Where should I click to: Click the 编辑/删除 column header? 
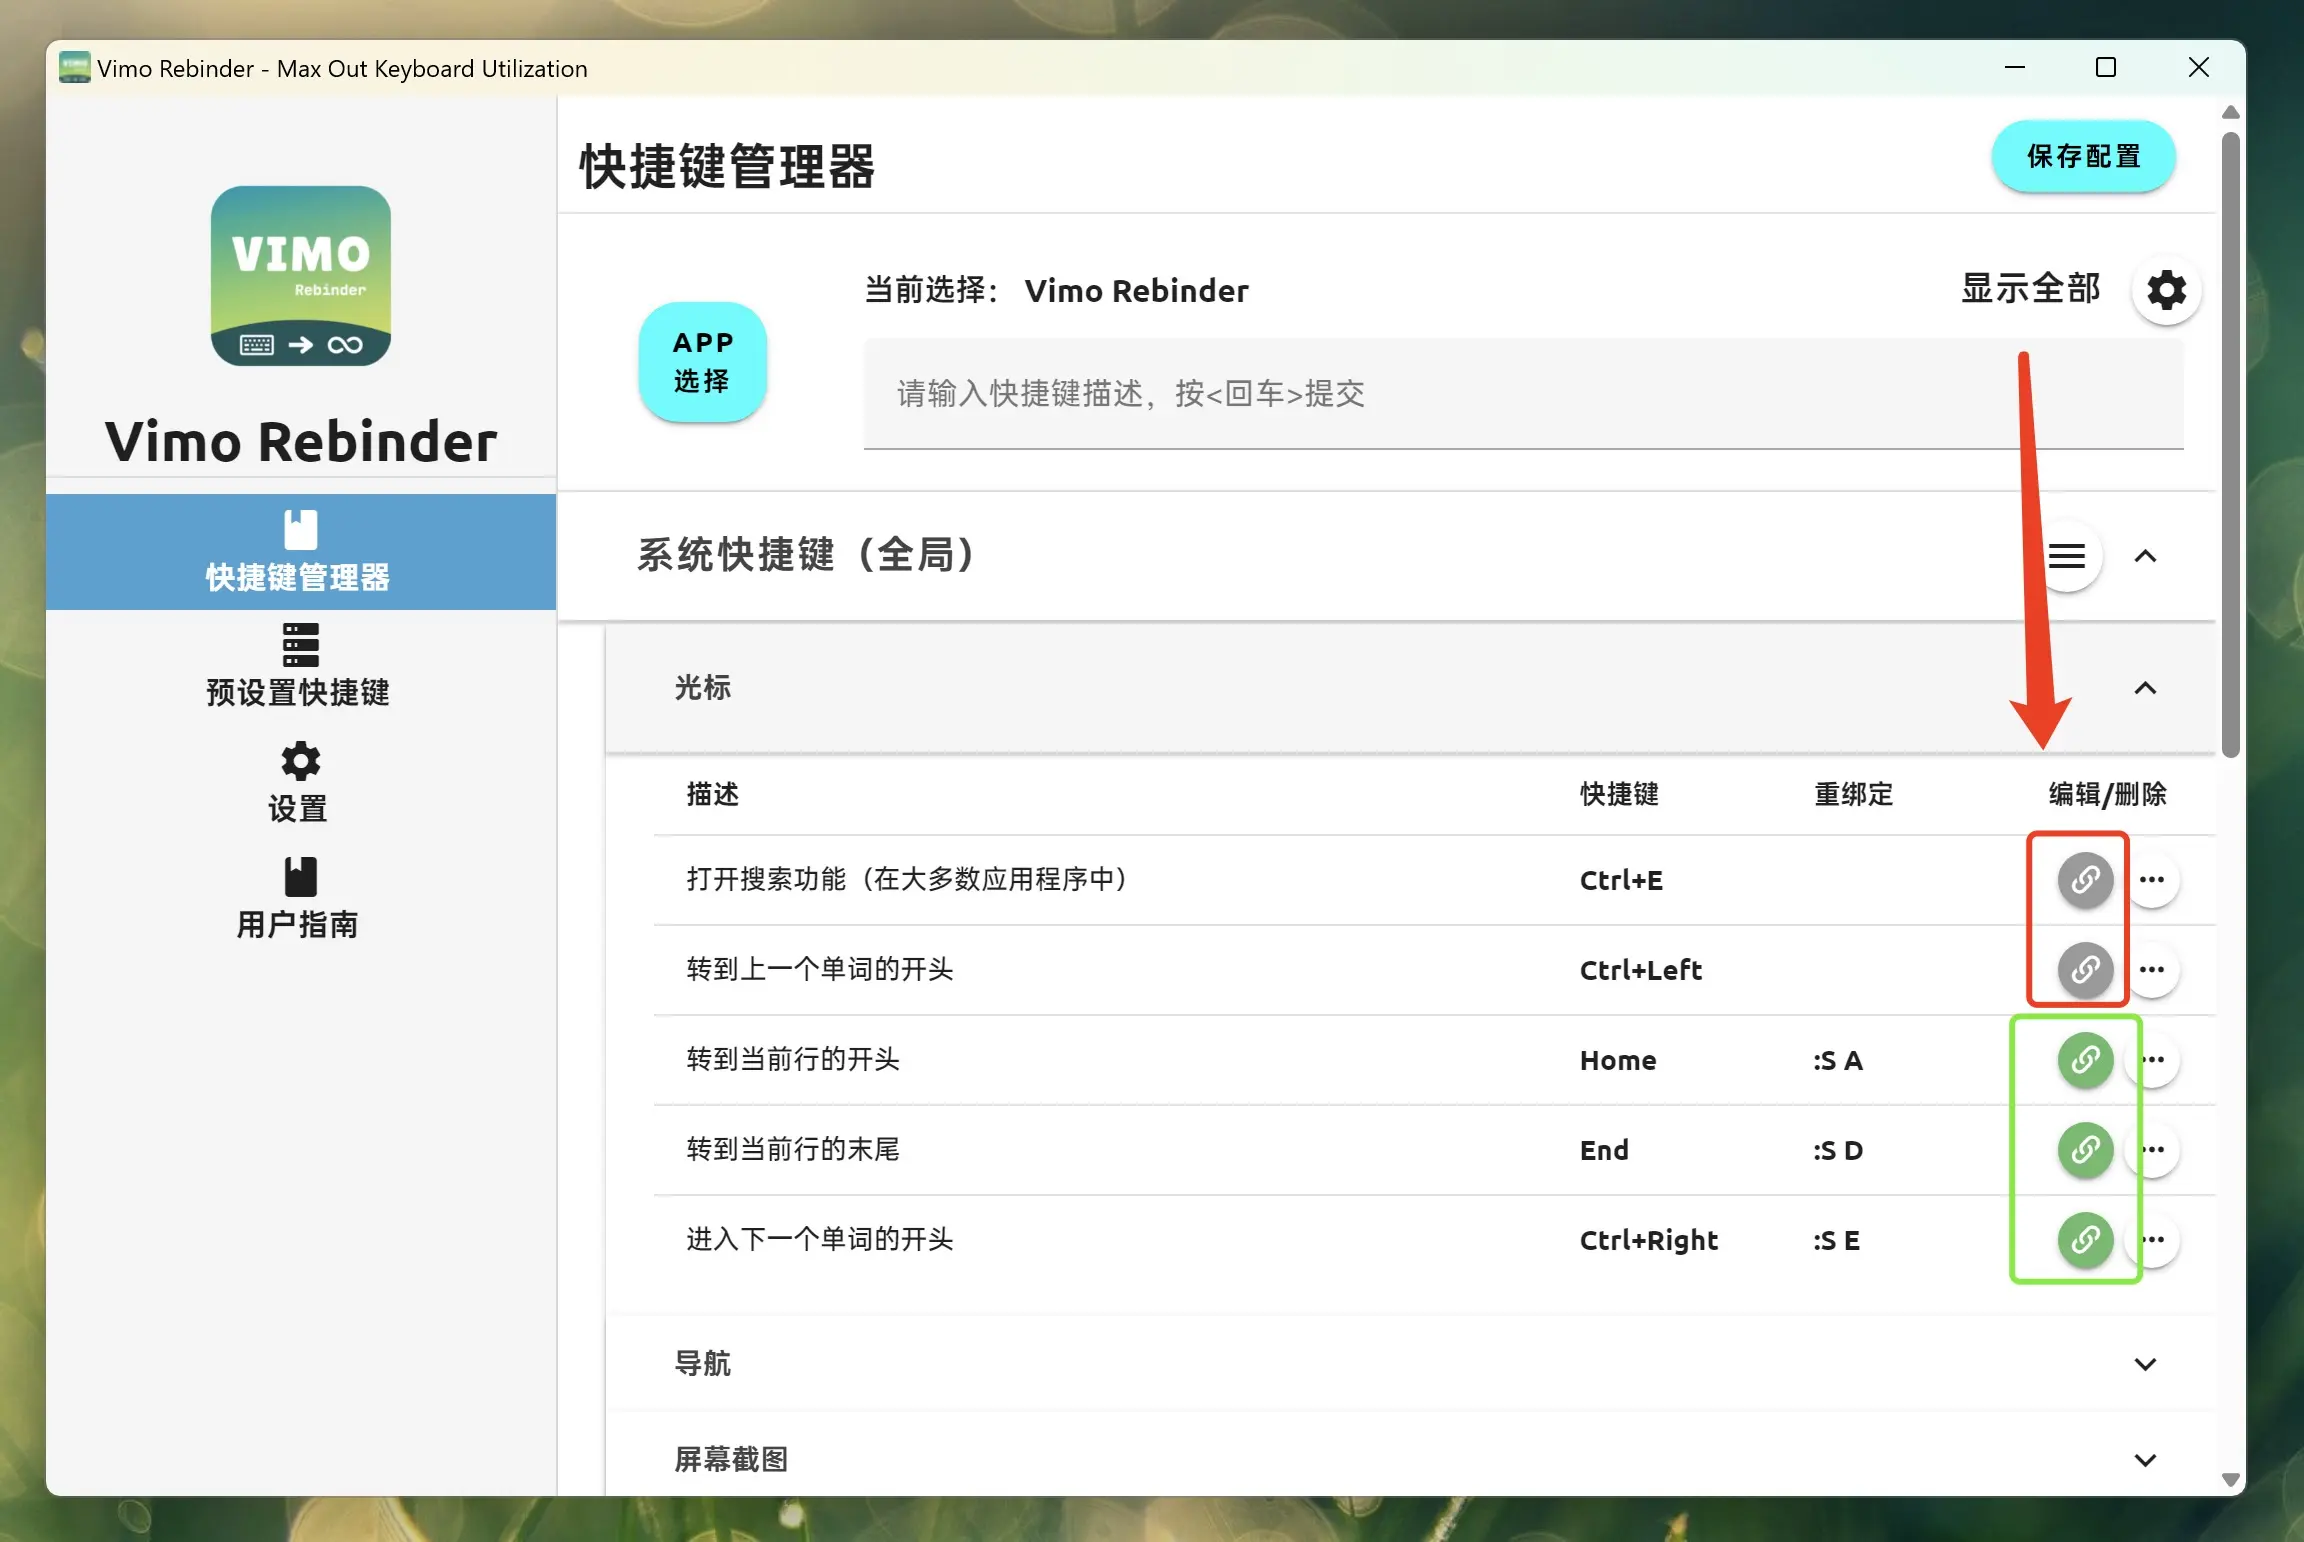coord(2107,795)
